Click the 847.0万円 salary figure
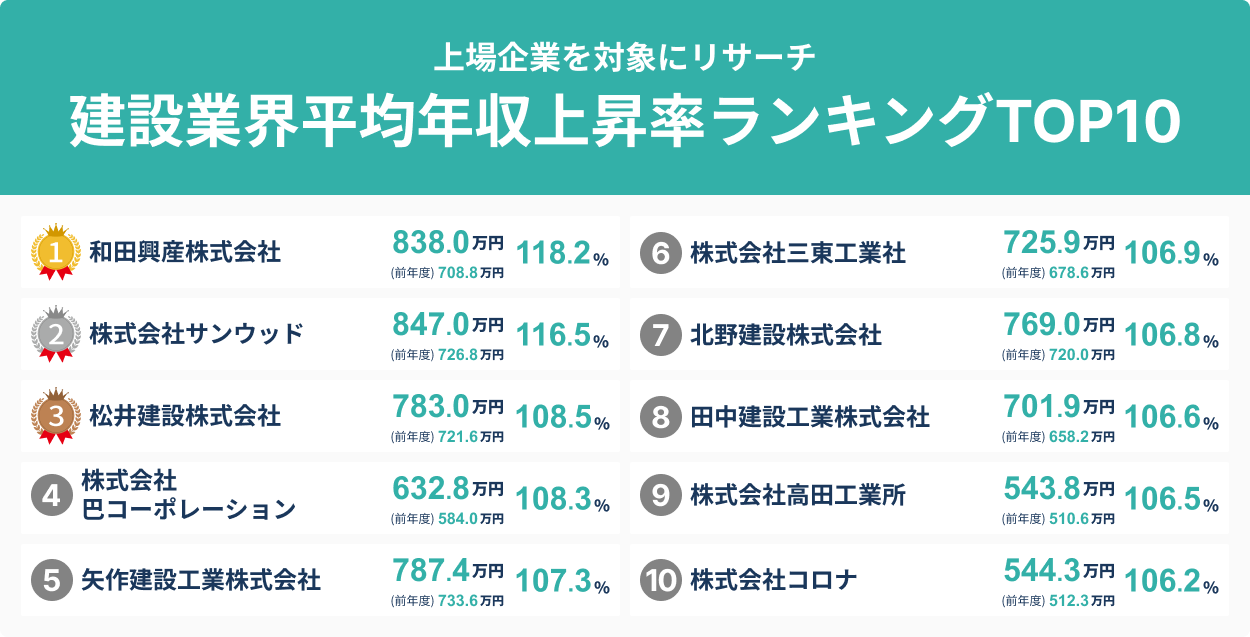The height and width of the screenshot is (637, 1250). click(447, 324)
